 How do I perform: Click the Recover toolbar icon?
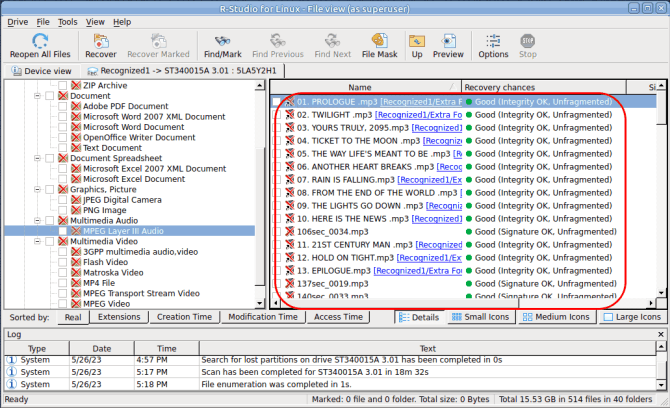tap(101, 41)
